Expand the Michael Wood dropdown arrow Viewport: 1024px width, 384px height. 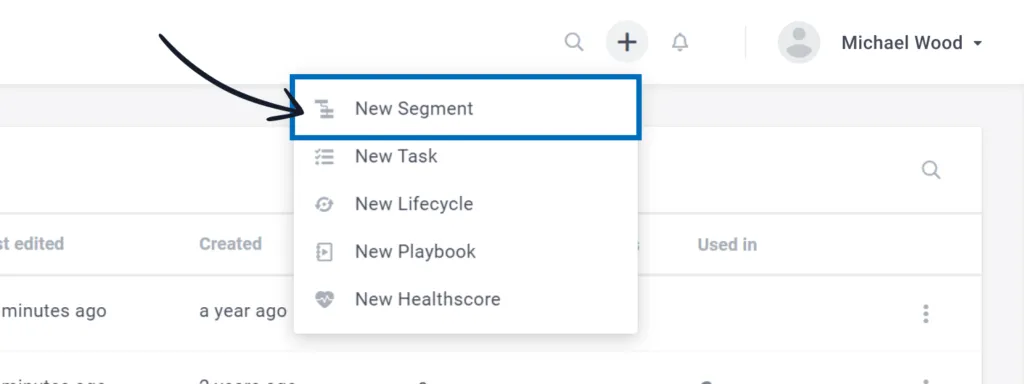tap(978, 43)
